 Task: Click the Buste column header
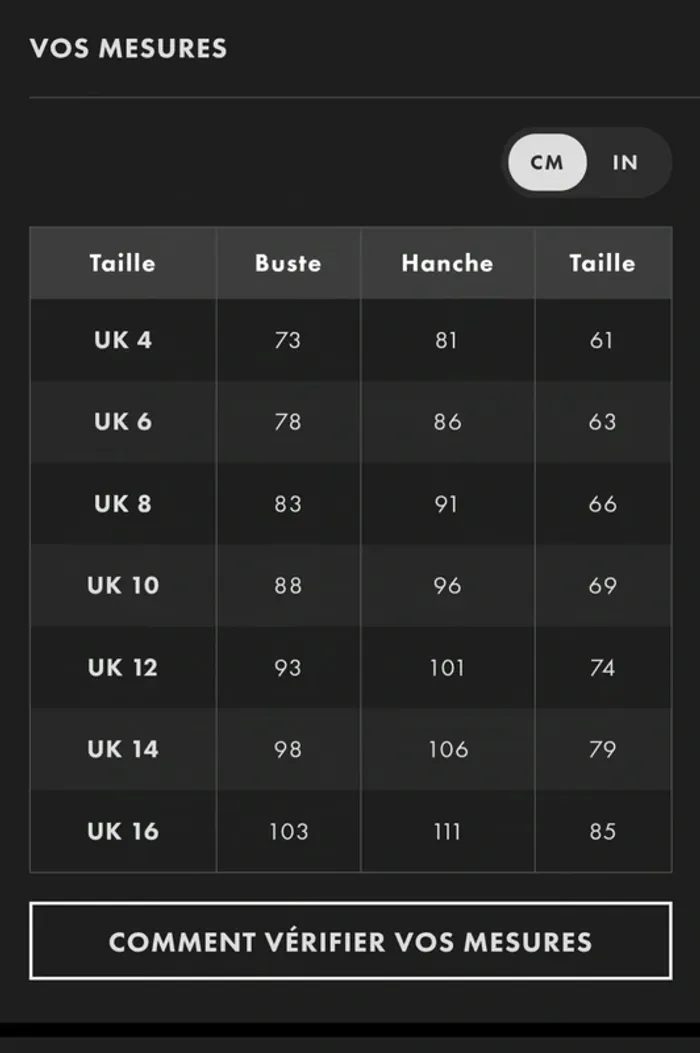pyautogui.click(x=288, y=263)
